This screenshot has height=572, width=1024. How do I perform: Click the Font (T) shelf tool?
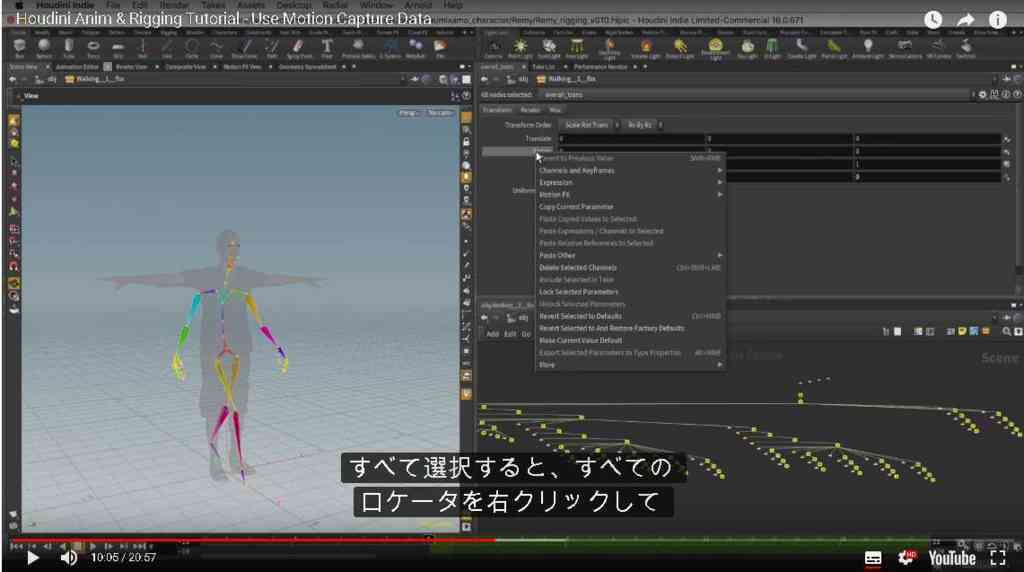pos(327,47)
